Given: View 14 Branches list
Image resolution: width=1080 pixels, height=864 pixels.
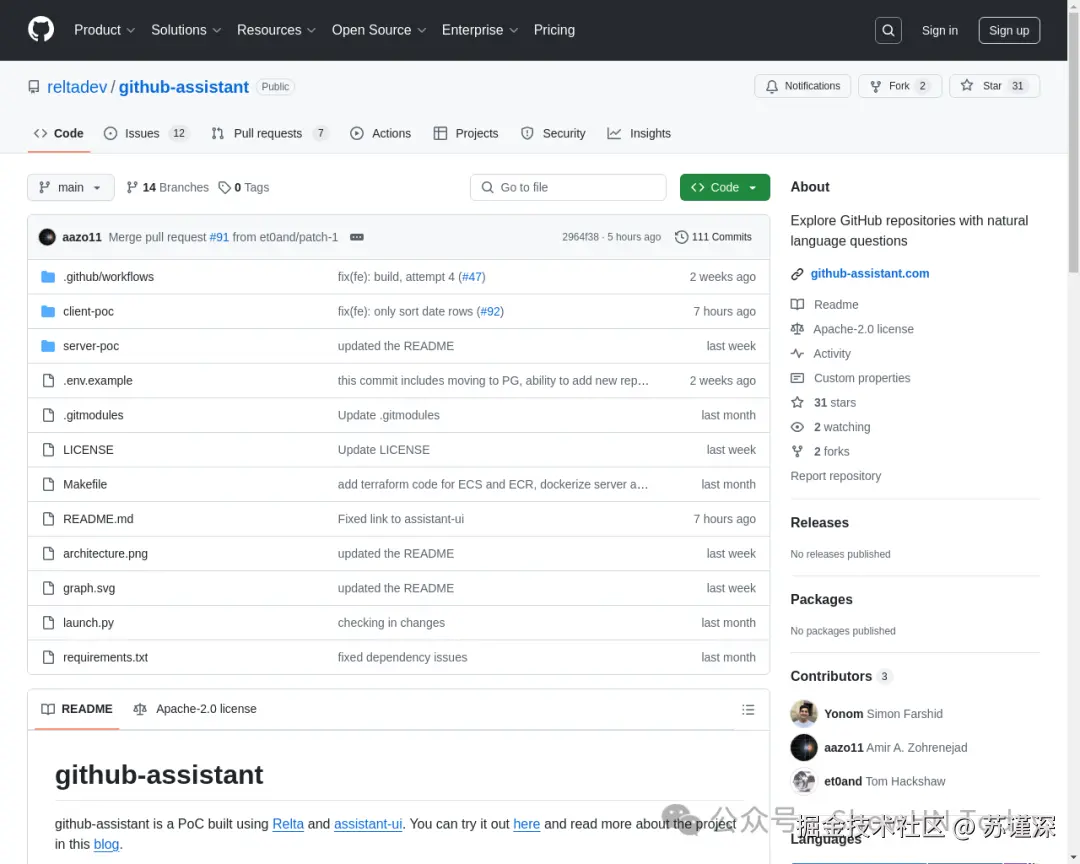Looking at the screenshot, I should tap(167, 187).
